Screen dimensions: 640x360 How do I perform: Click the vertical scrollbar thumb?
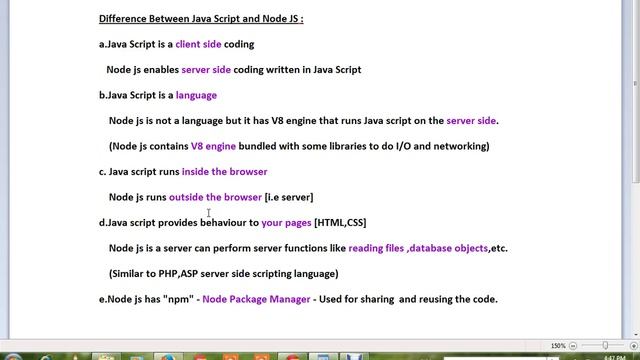click(635, 92)
